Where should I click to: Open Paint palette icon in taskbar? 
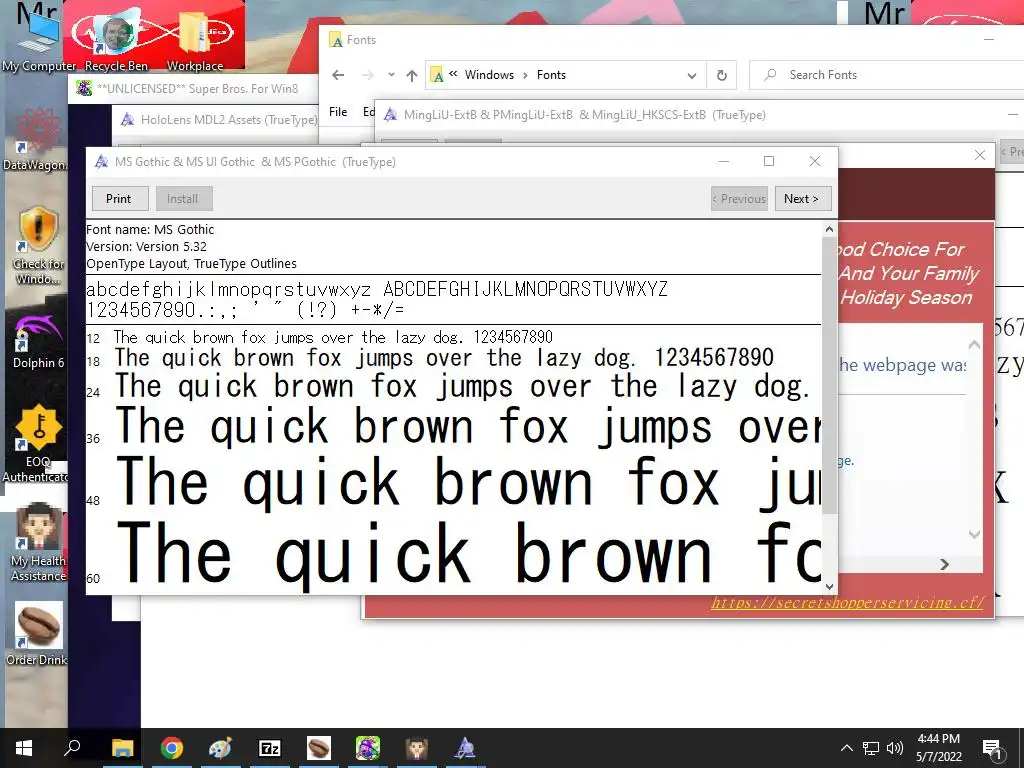221,748
